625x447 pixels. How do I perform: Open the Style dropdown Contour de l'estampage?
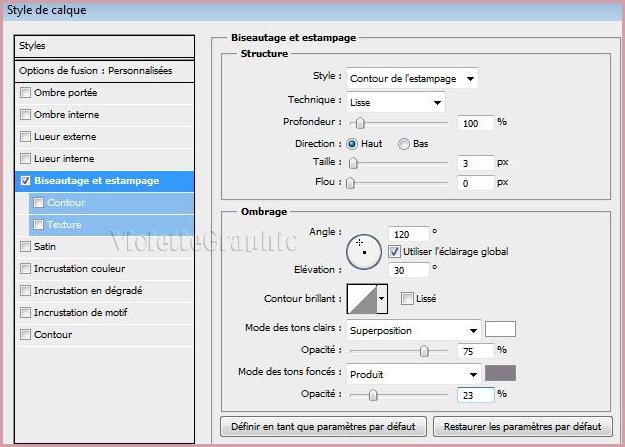point(411,78)
